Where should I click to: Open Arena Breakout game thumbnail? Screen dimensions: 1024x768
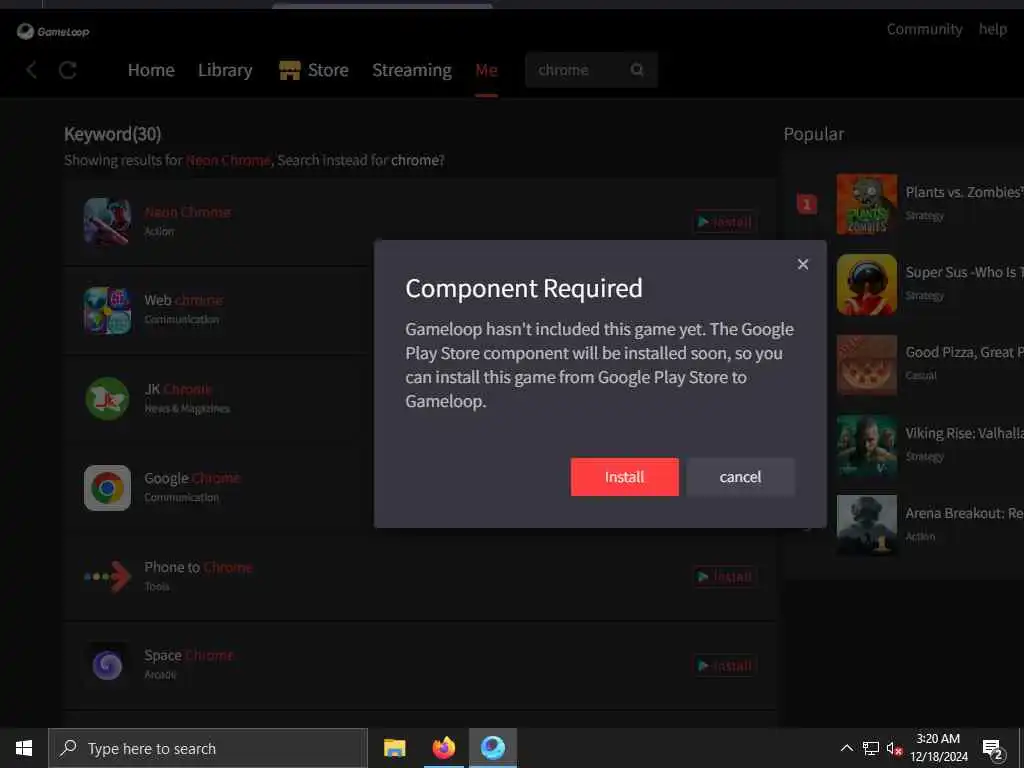(867, 525)
